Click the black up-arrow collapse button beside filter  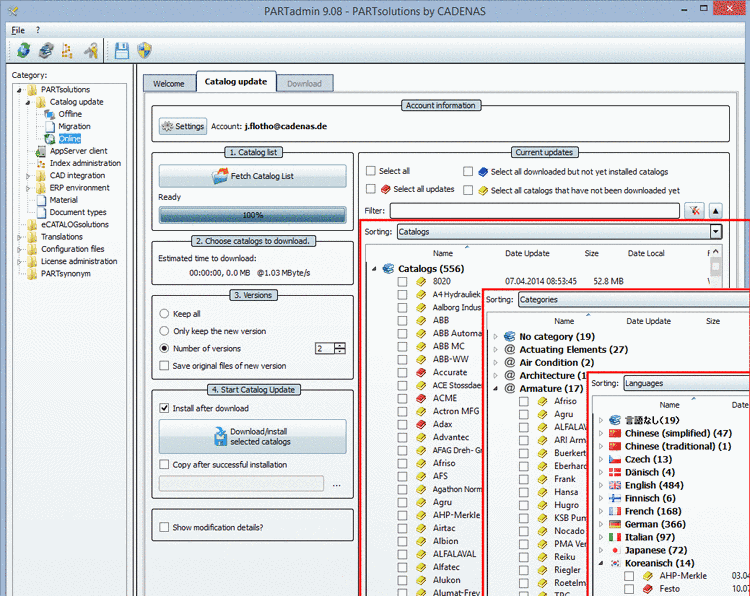tap(716, 210)
